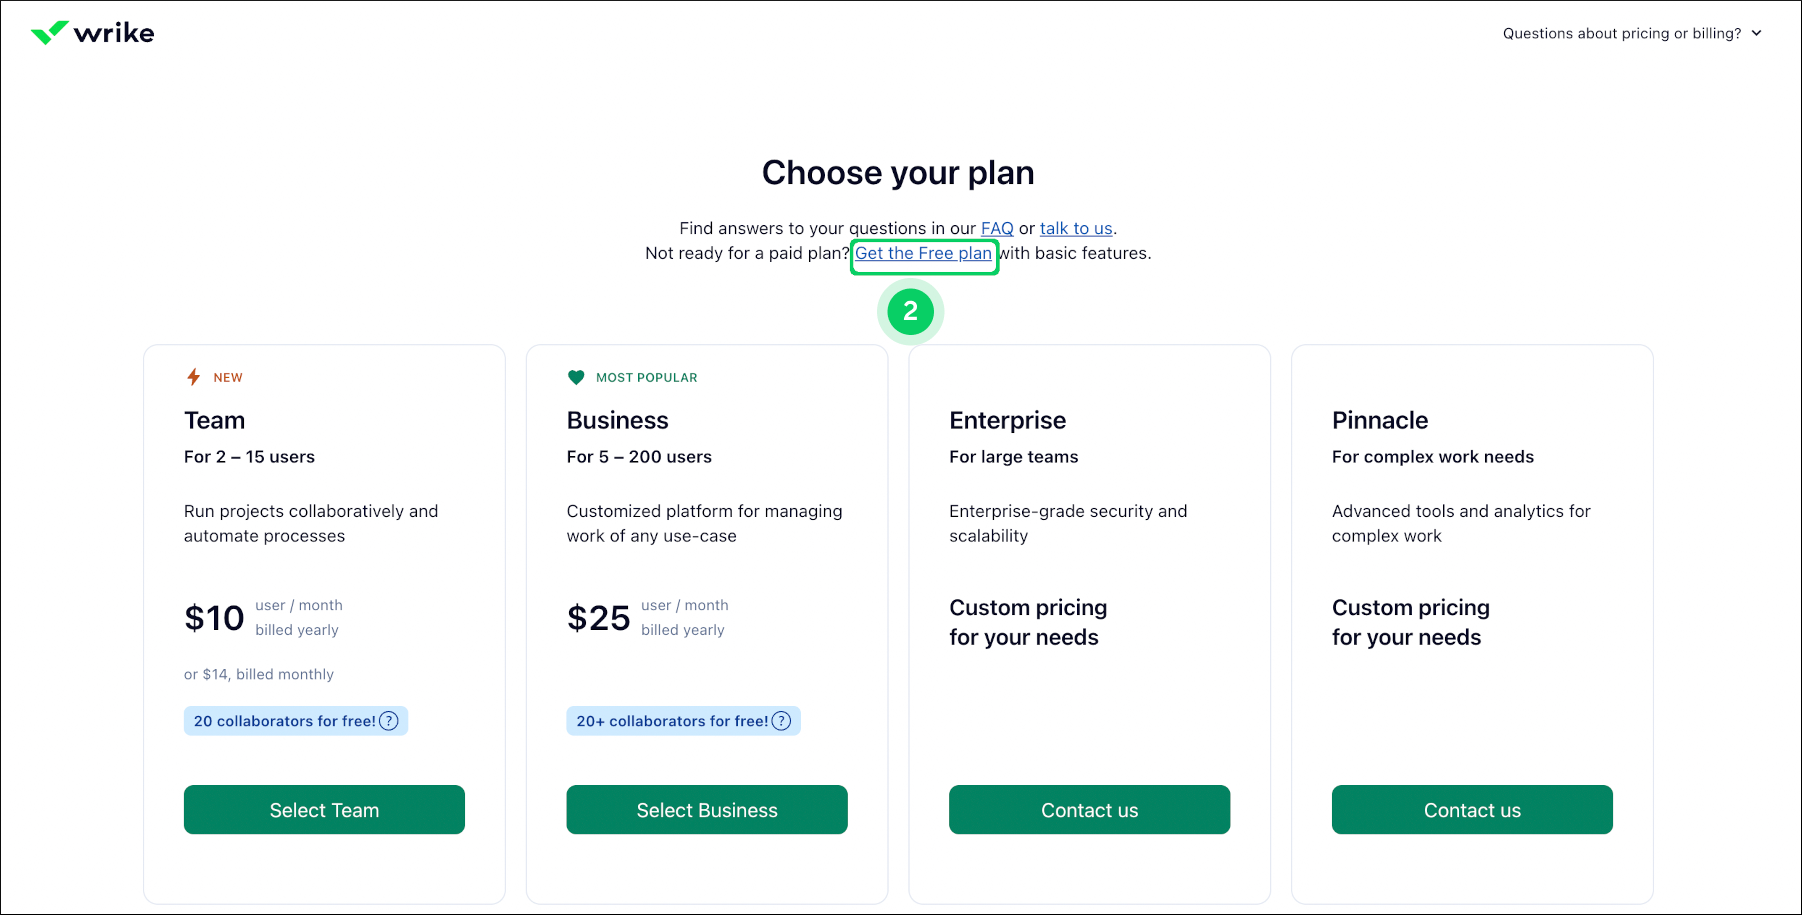
Task: Open Questions about pricing or billing menu
Action: click(1621, 33)
